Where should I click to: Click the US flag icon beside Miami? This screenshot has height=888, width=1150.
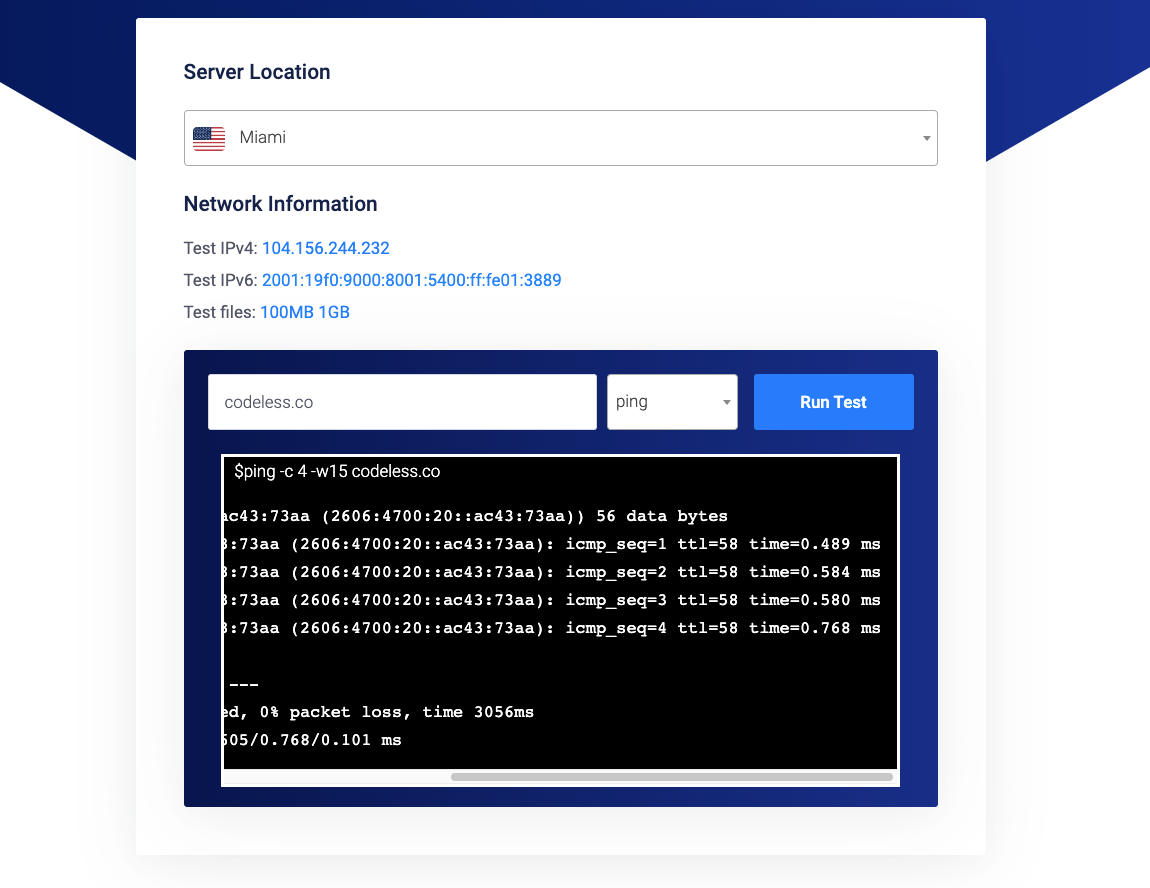coord(208,138)
